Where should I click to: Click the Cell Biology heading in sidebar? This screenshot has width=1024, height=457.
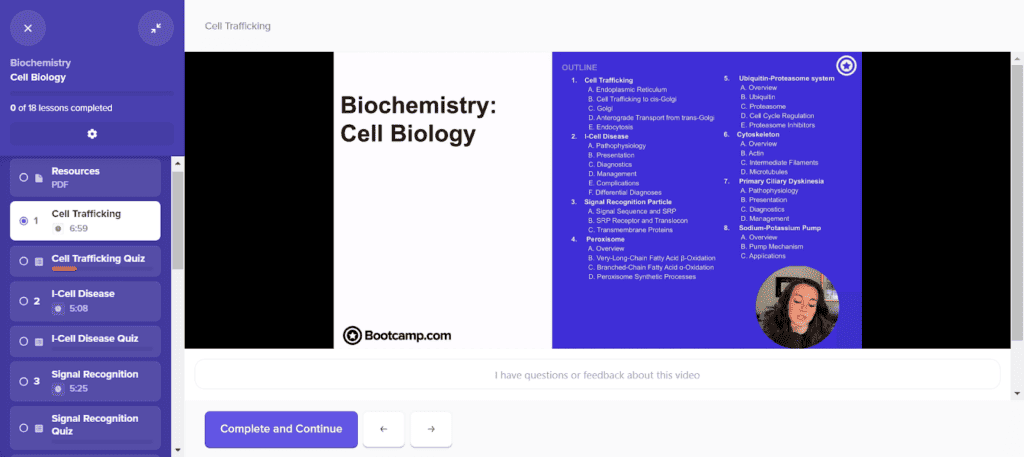38,77
